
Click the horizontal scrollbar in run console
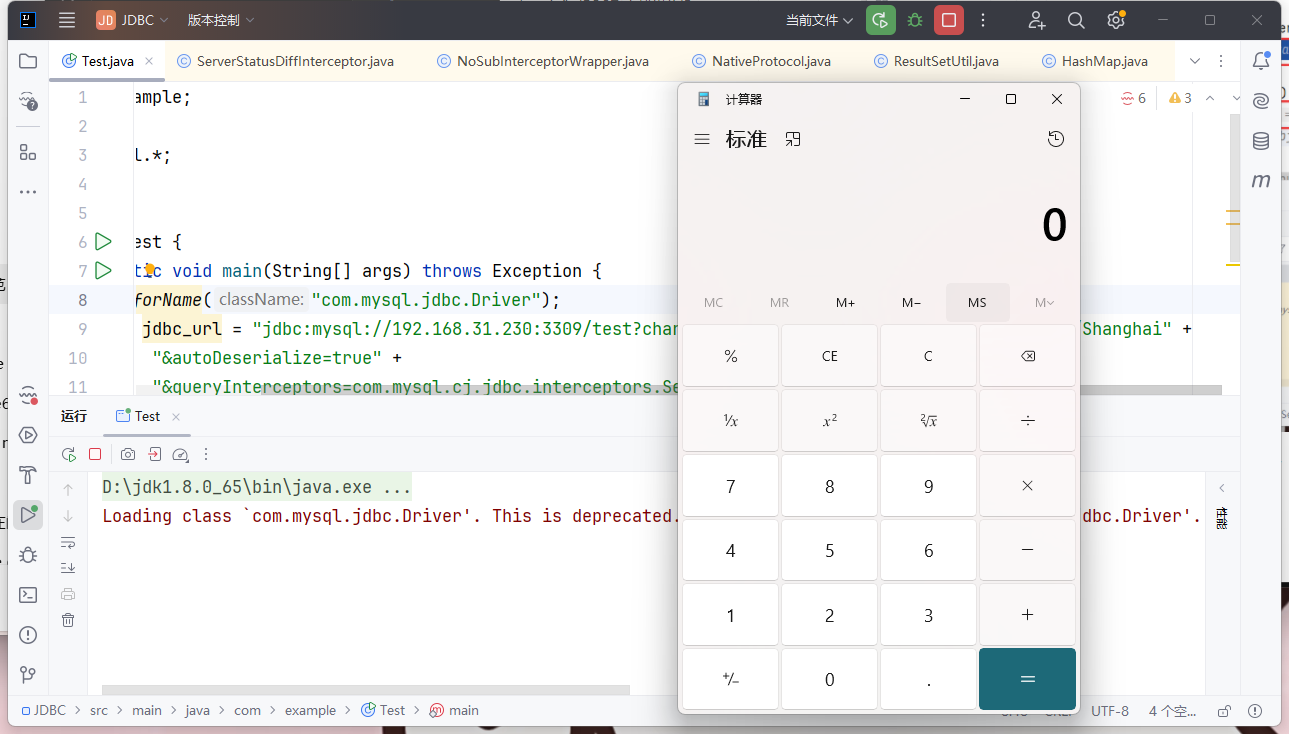pyautogui.click(x=366, y=690)
